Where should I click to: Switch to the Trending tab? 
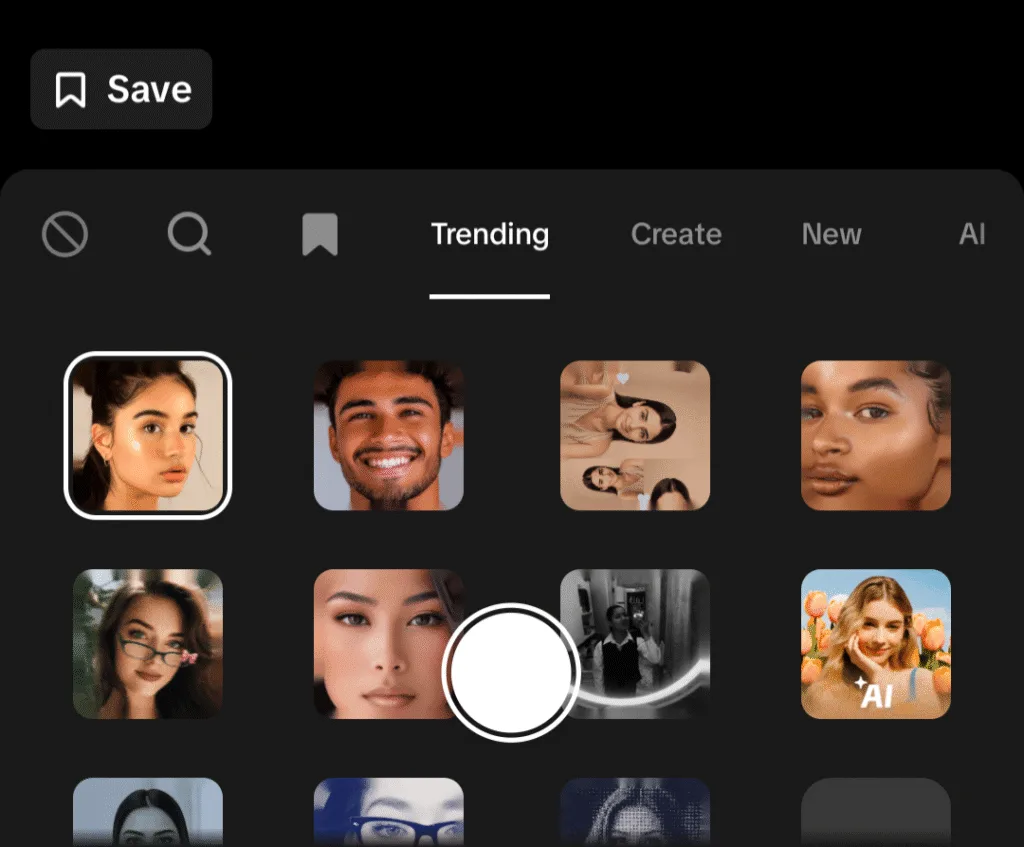click(x=489, y=235)
